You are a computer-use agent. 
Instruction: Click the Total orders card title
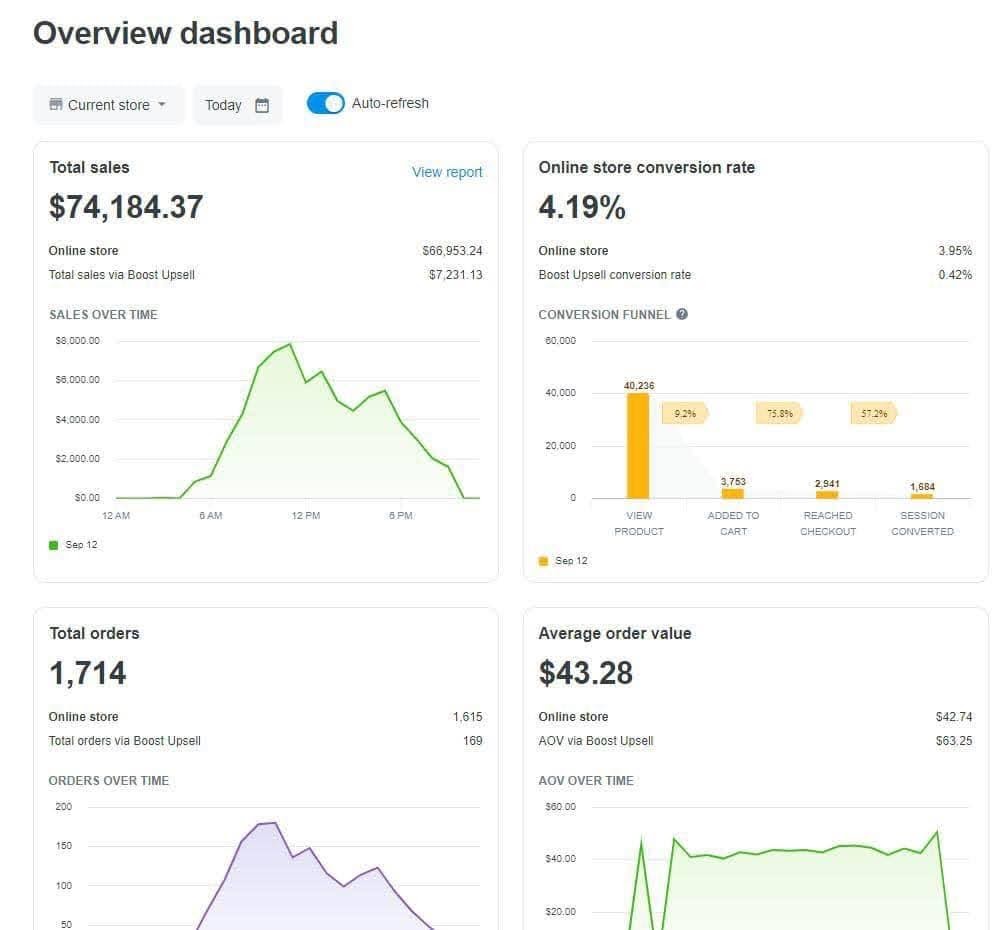tap(94, 633)
